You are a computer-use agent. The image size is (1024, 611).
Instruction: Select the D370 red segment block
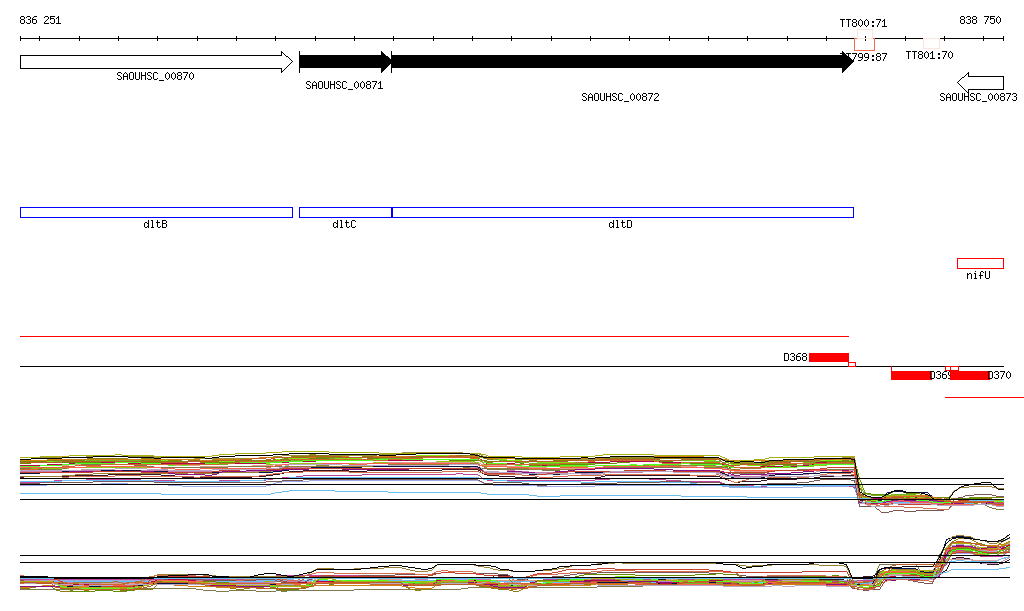pos(969,375)
